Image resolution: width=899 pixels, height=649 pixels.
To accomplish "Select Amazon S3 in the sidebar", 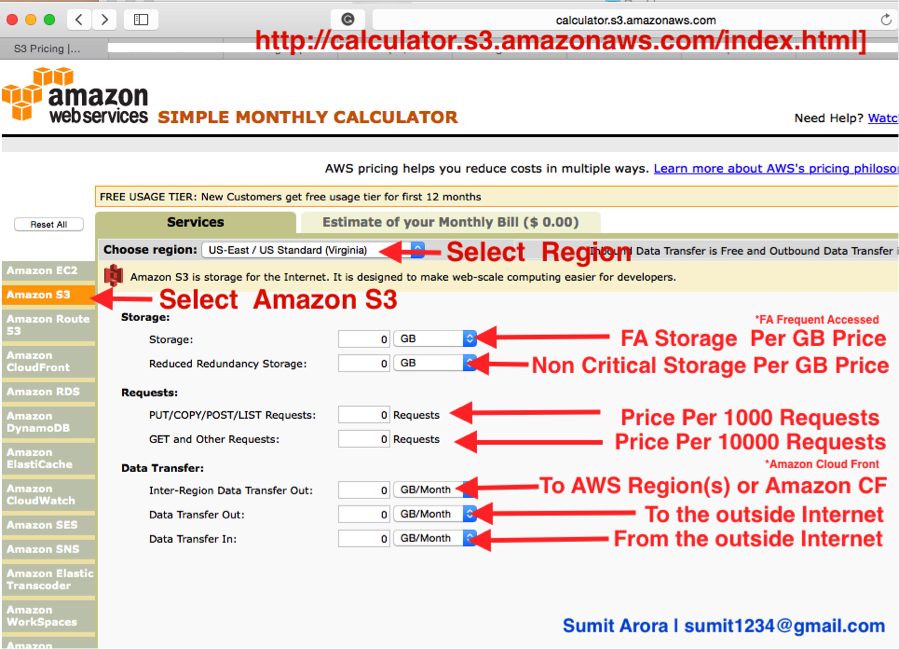I will 49,295.
